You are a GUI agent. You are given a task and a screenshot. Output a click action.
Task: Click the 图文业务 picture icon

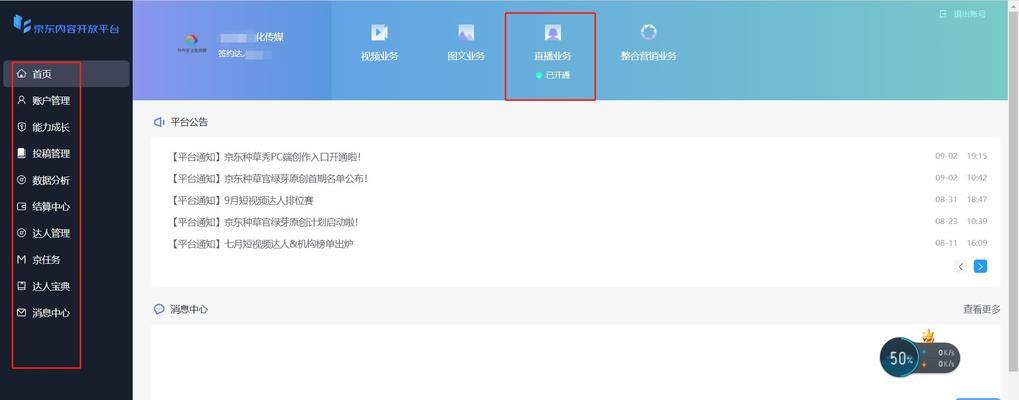pyautogui.click(x=466, y=32)
